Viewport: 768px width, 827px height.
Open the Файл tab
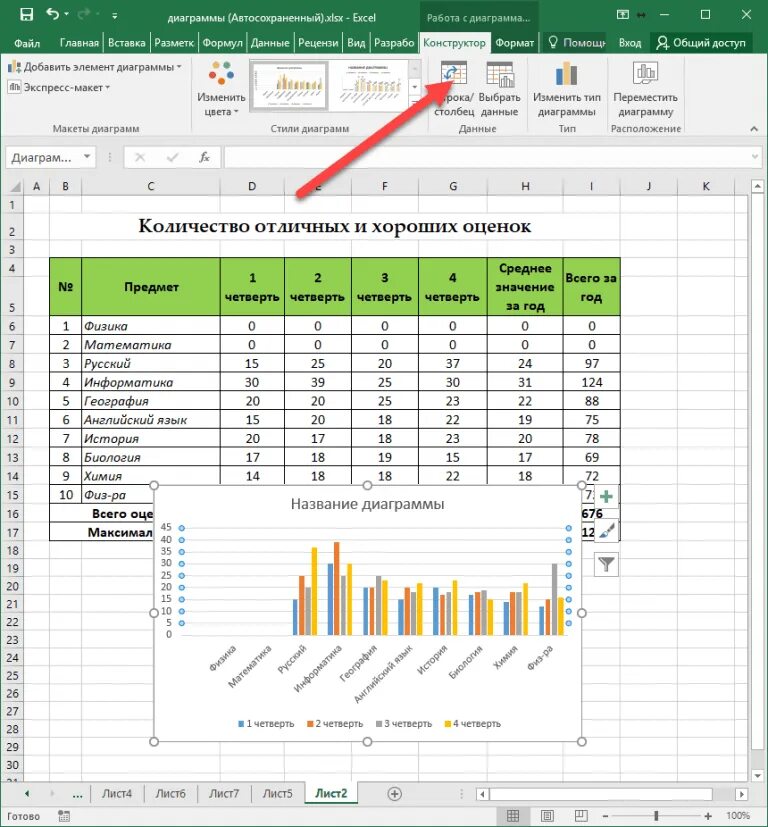click(27, 43)
